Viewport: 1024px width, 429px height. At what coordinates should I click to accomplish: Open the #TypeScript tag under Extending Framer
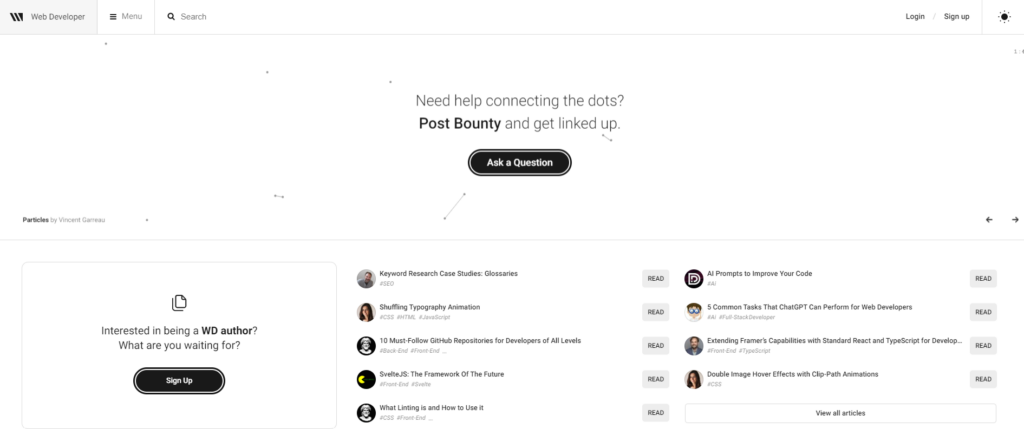(x=754, y=351)
